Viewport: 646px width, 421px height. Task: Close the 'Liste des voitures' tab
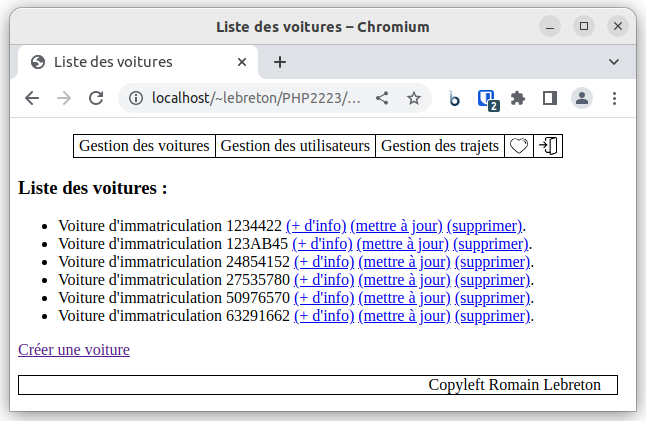tap(242, 62)
